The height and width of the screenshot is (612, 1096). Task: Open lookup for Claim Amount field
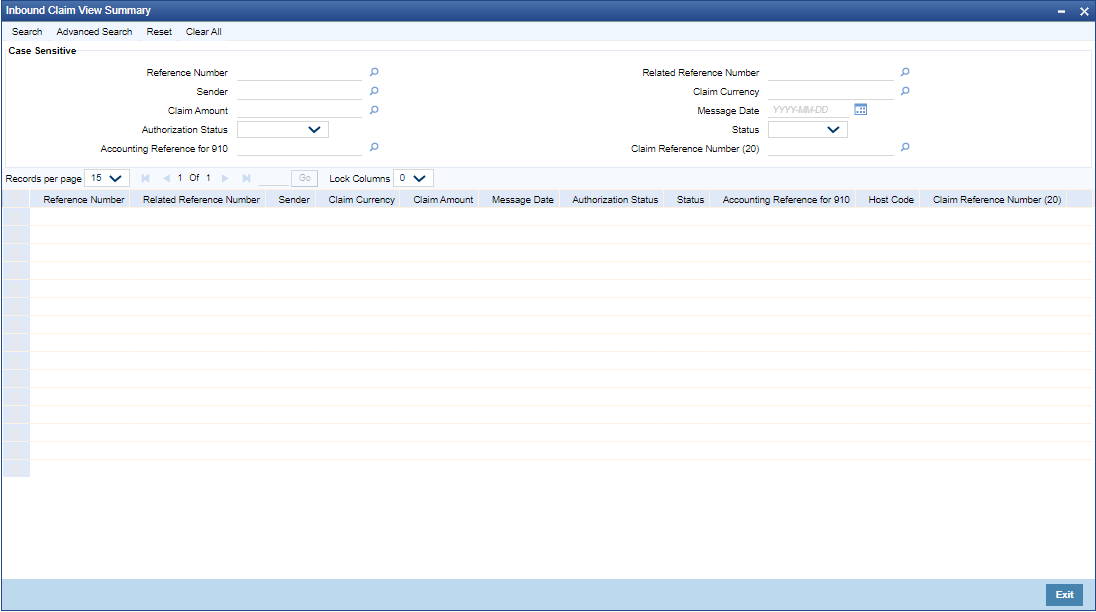[x=374, y=110]
